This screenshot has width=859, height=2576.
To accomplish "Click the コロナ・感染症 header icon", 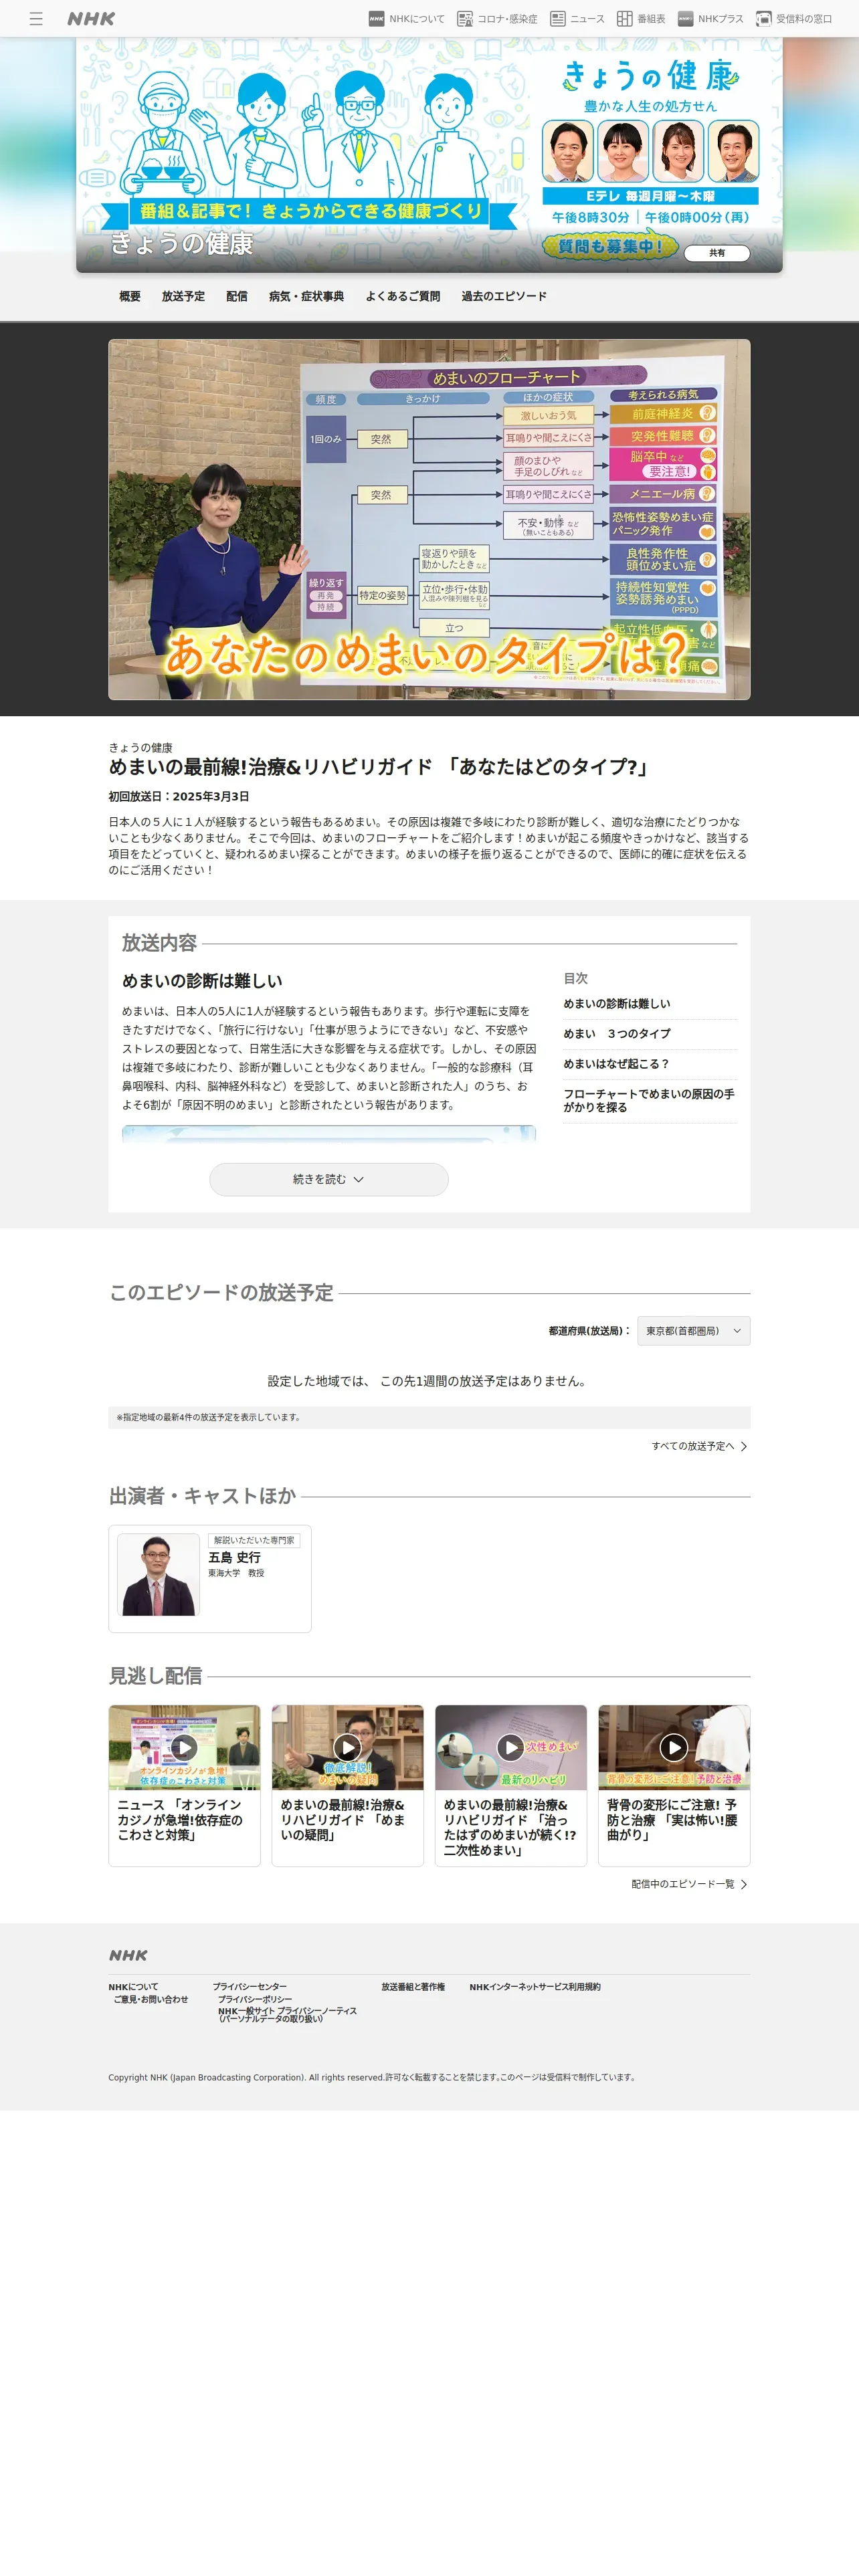I will [x=465, y=19].
